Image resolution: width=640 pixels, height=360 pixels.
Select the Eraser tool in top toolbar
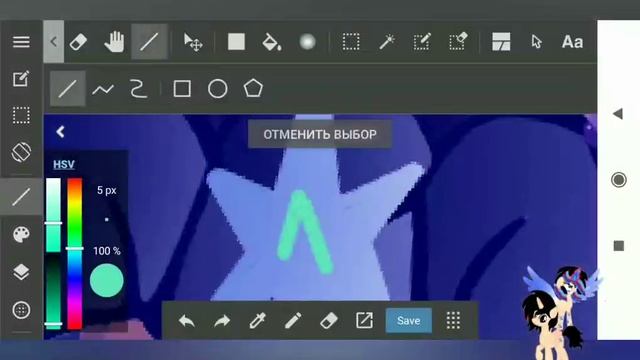pyautogui.click(x=78, y=42)
